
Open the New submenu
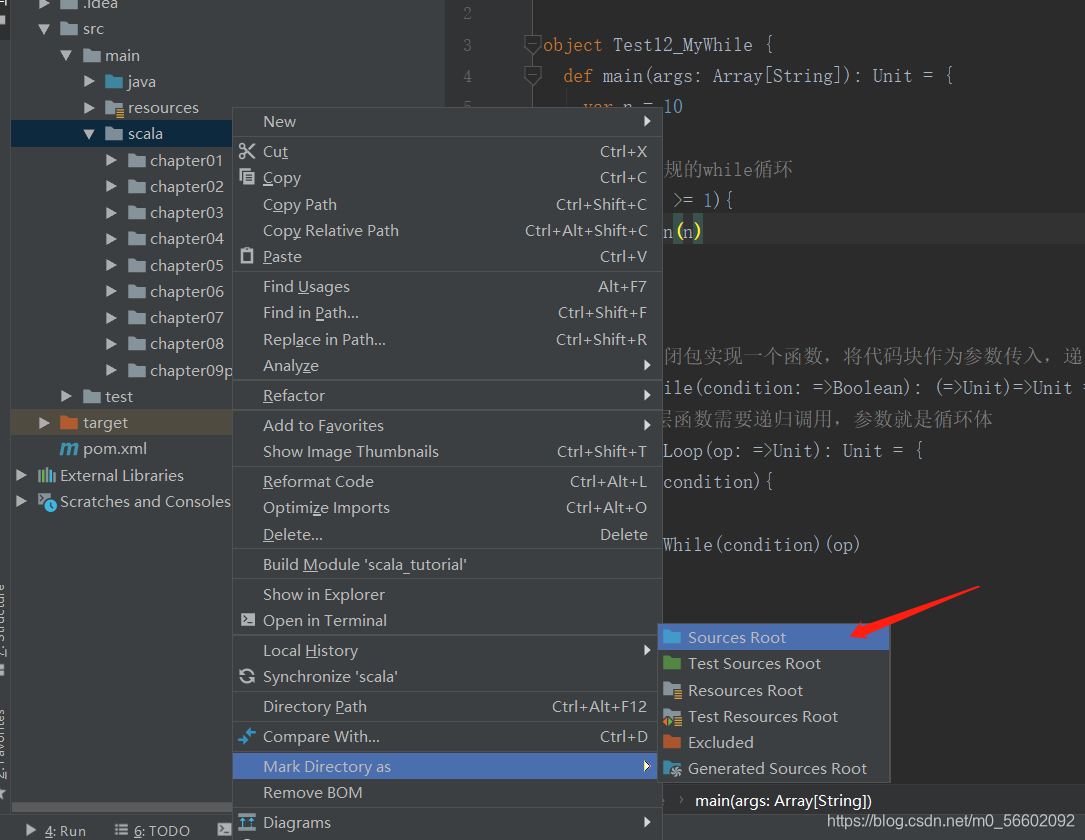(448, 121)
